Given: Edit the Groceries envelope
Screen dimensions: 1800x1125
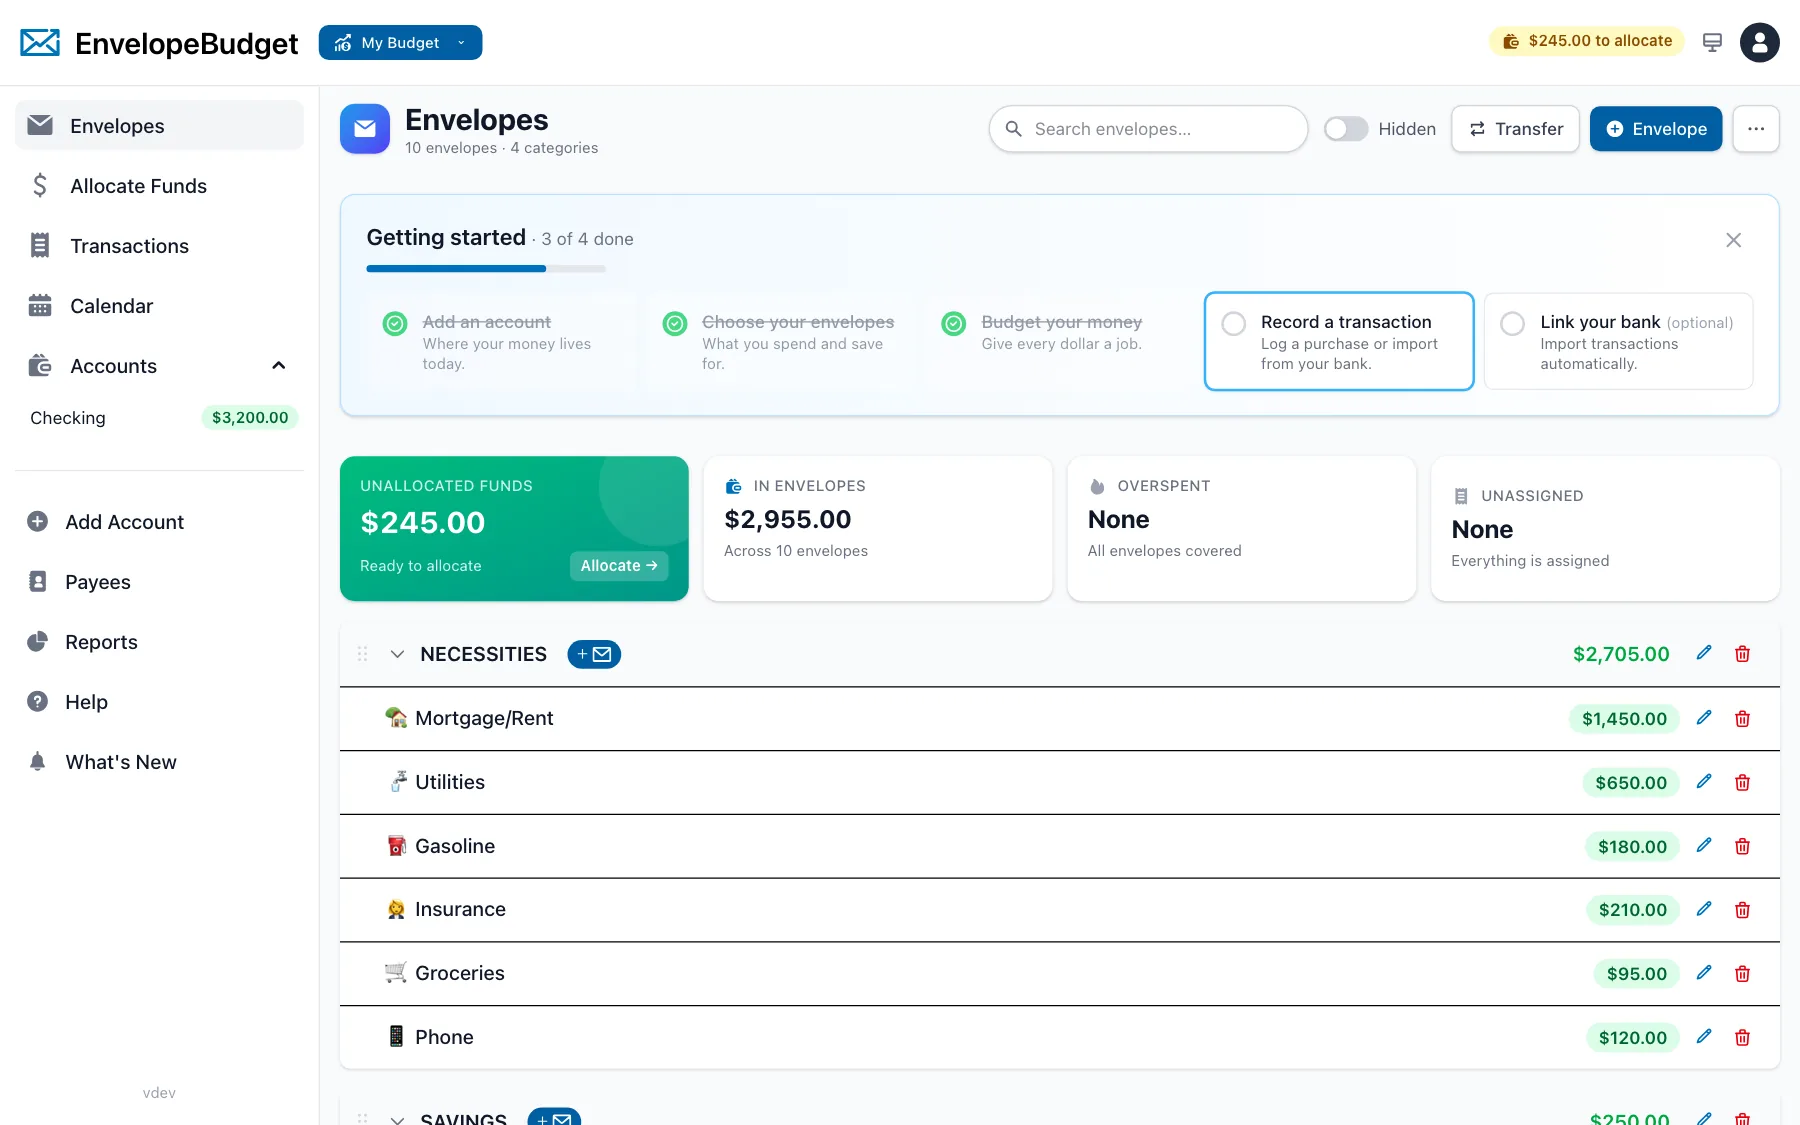Looking at the screenshot, I should [x=1704, y=973].
